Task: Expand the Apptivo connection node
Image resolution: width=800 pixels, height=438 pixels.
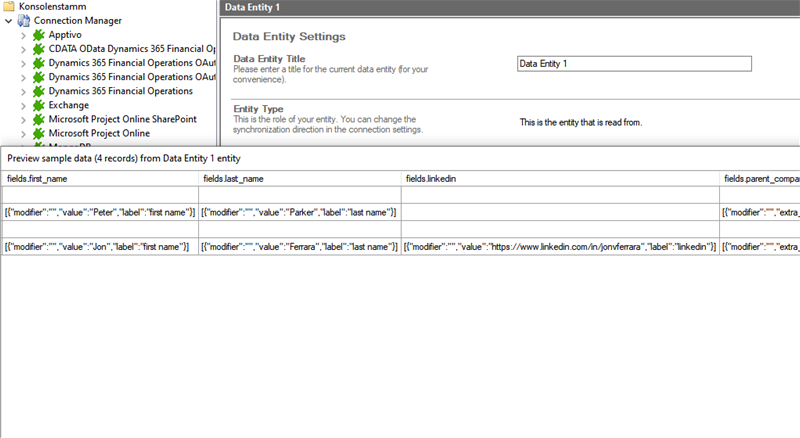Action: [24, 35]
